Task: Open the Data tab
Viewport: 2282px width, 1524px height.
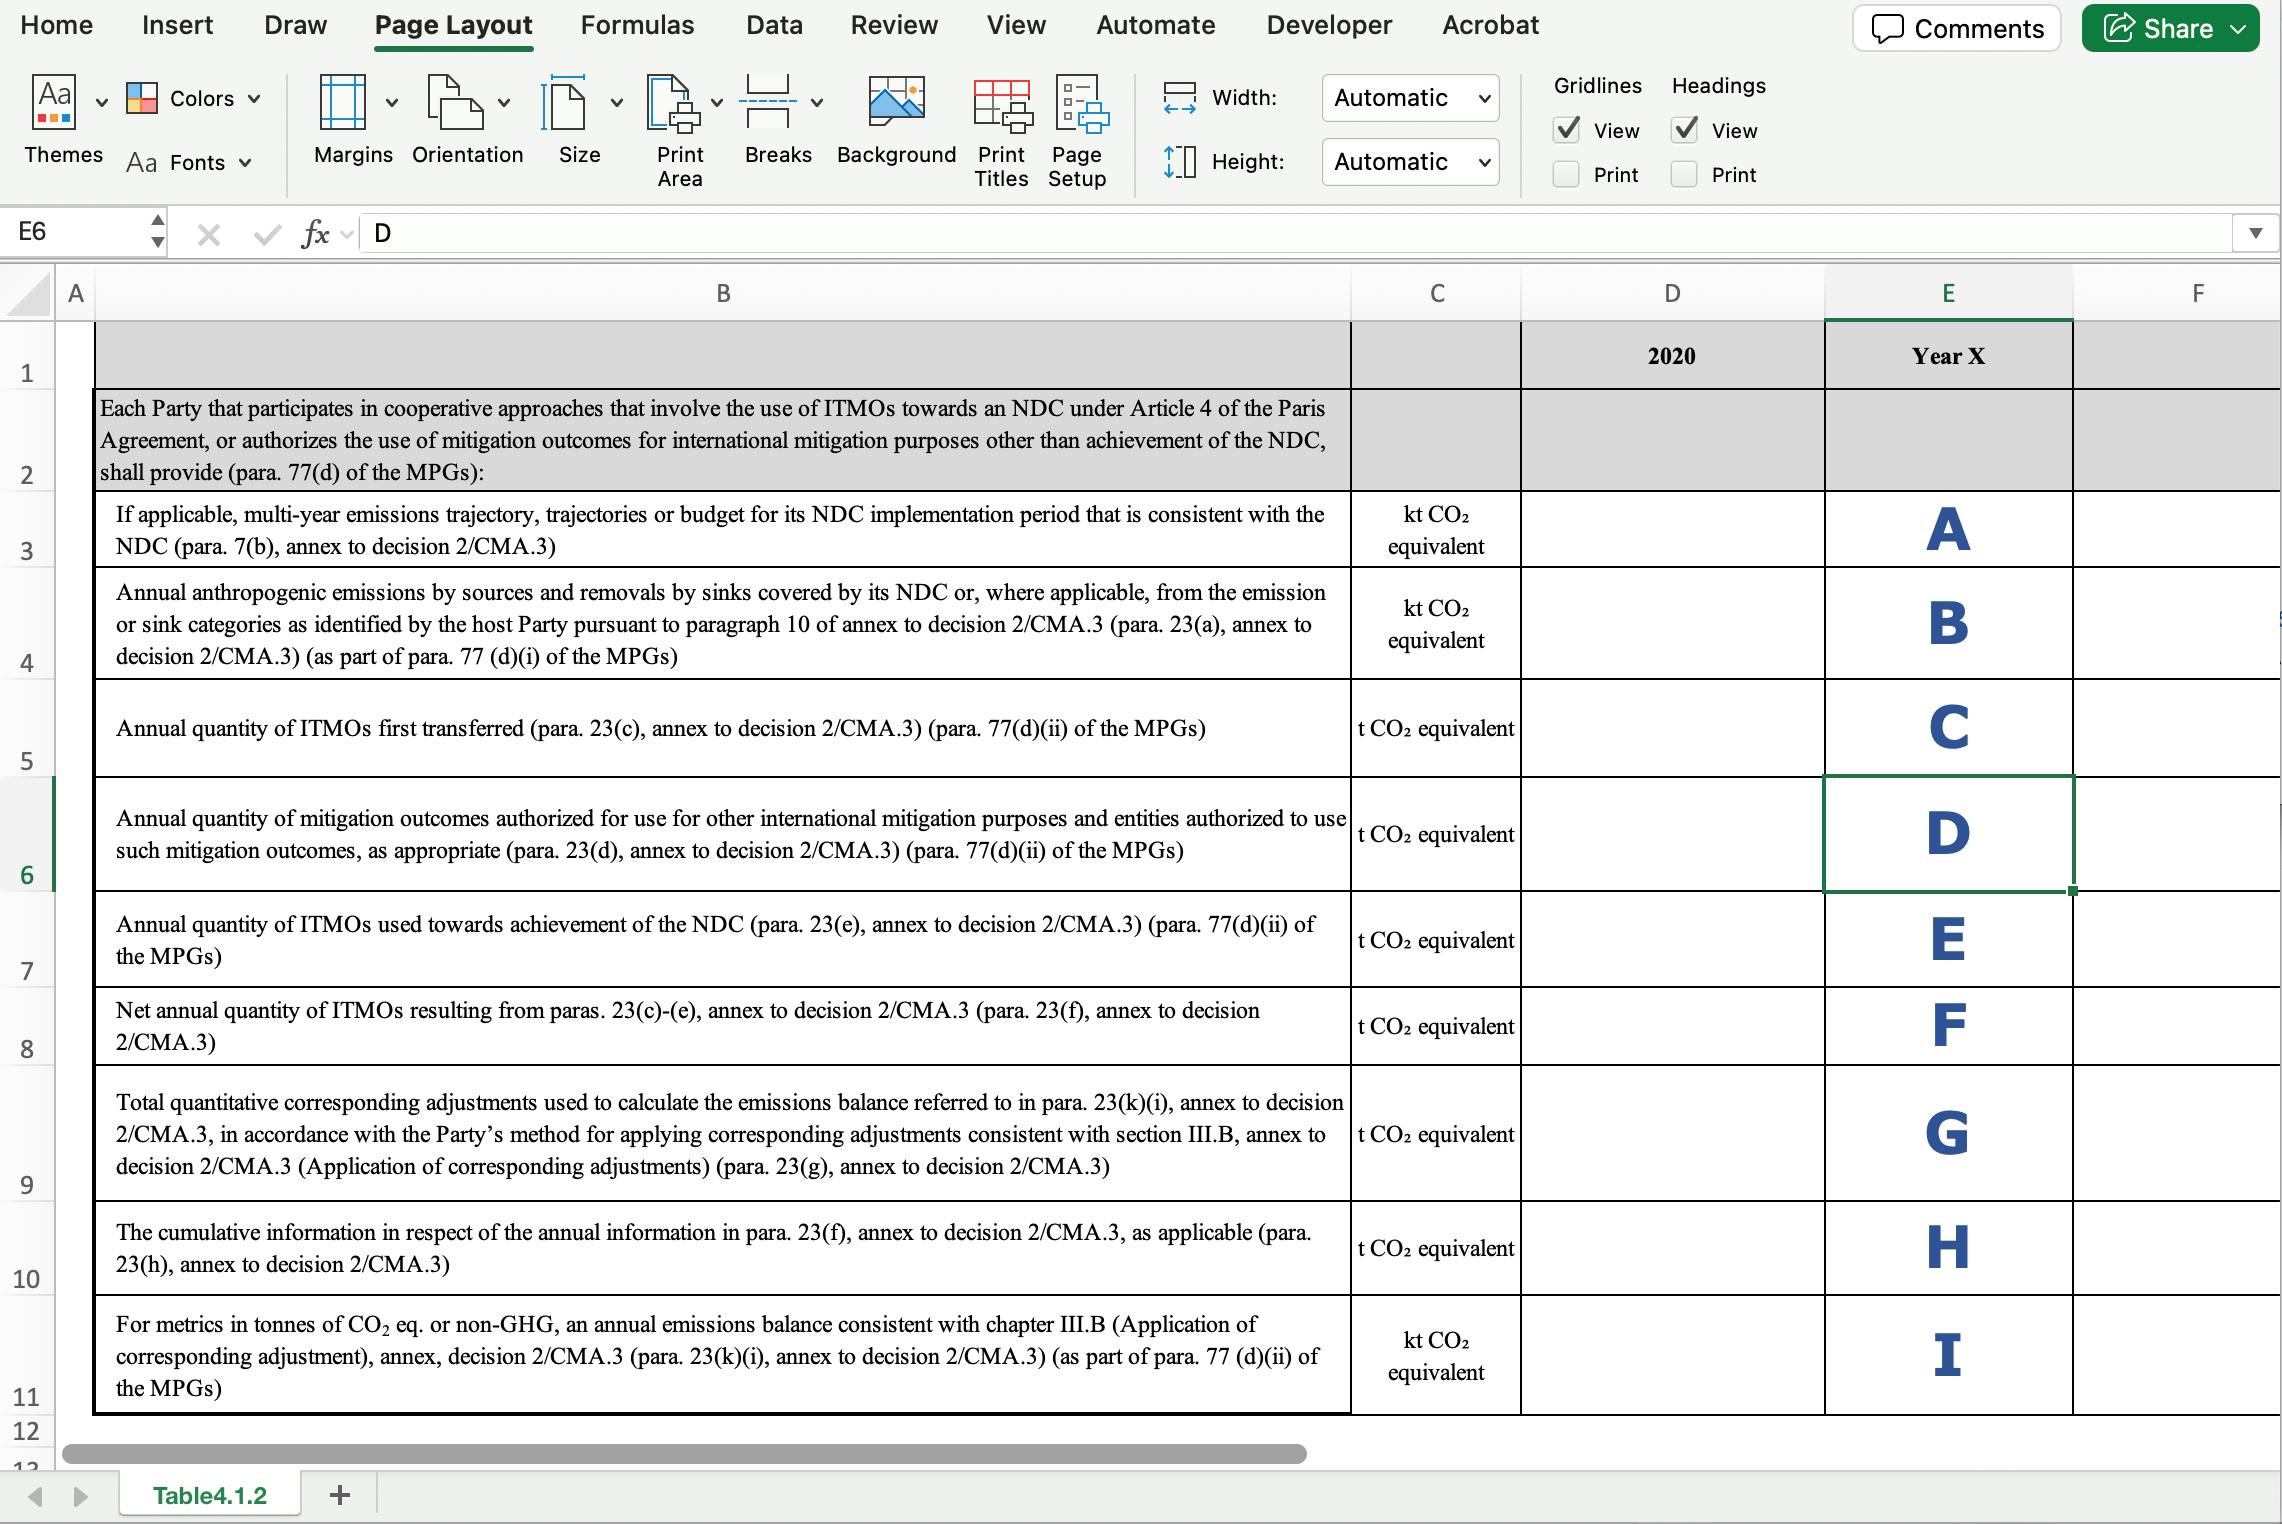Action: point(774,25)
